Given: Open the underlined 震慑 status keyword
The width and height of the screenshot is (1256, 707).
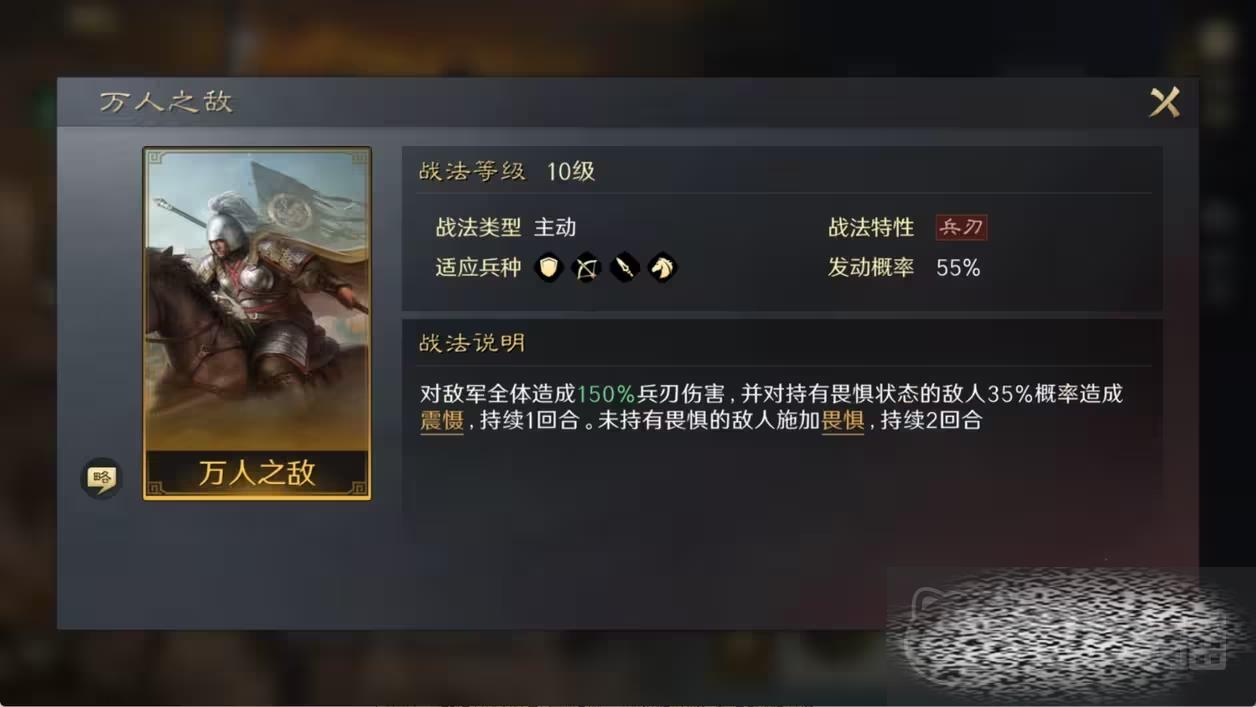Looking at the screenshot, I should coord(441,421).
